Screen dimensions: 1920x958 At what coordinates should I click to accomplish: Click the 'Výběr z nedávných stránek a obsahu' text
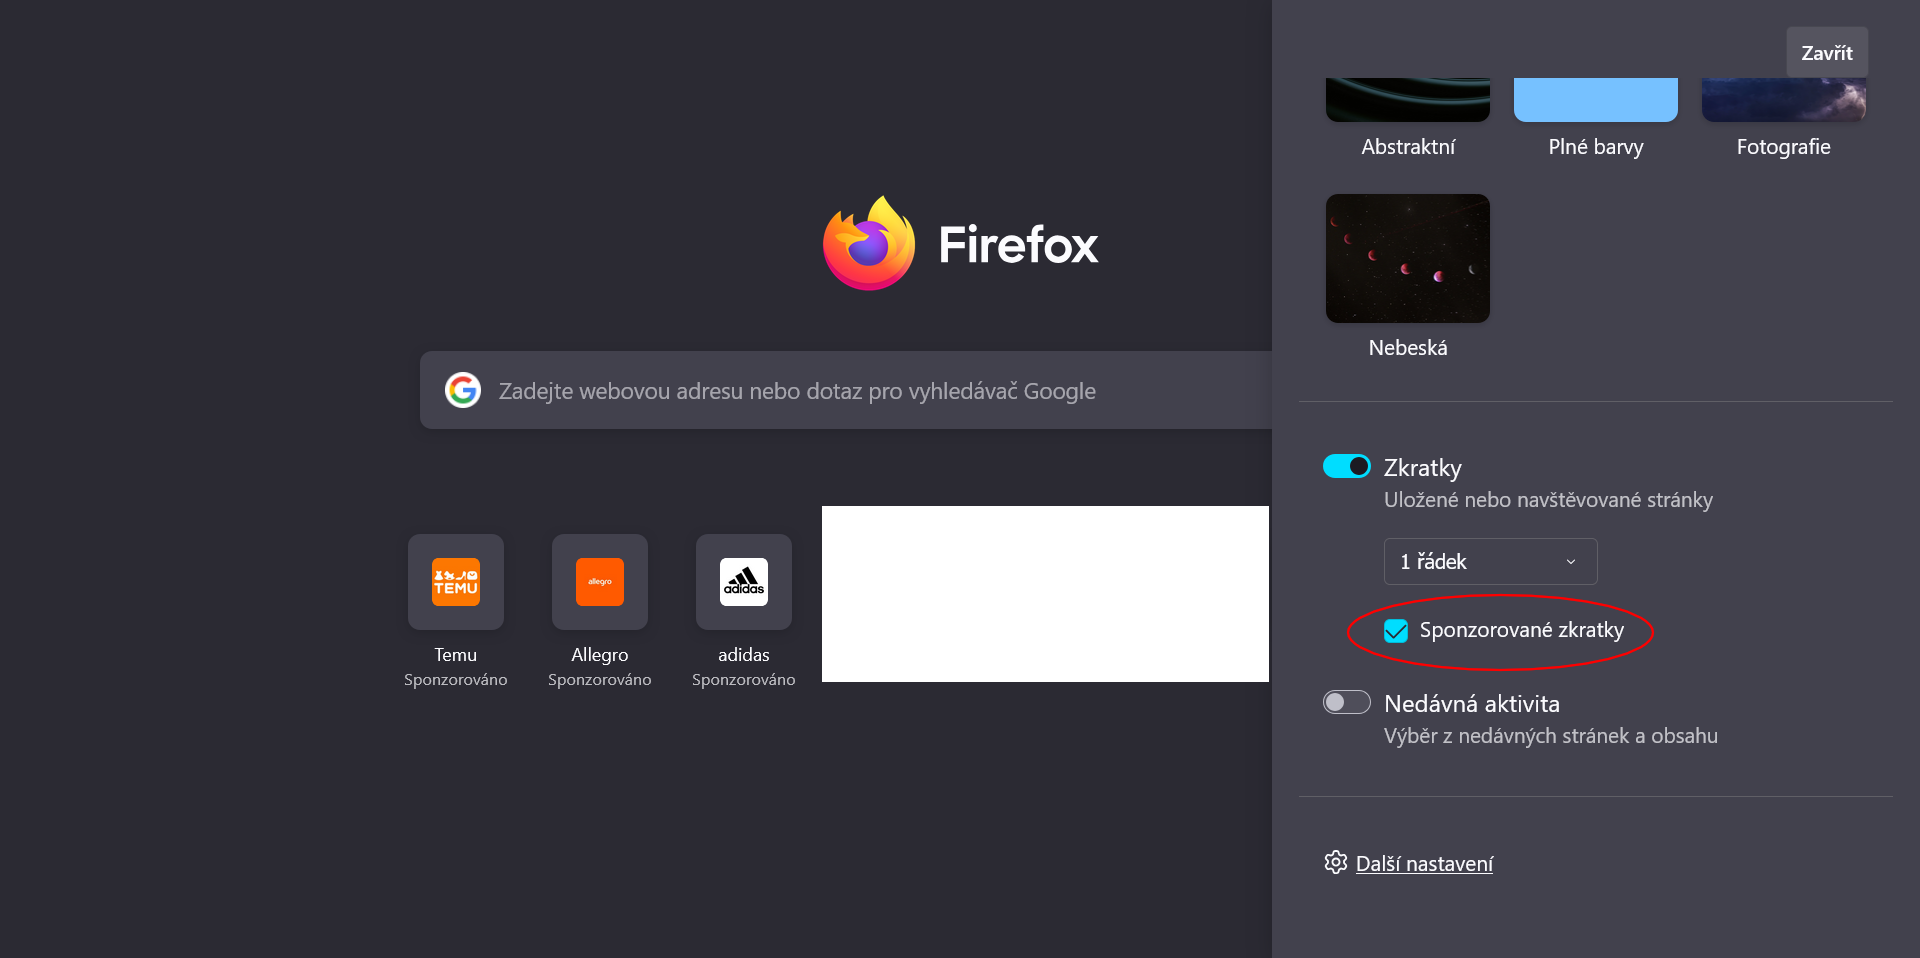click(x=1551, y=736)
